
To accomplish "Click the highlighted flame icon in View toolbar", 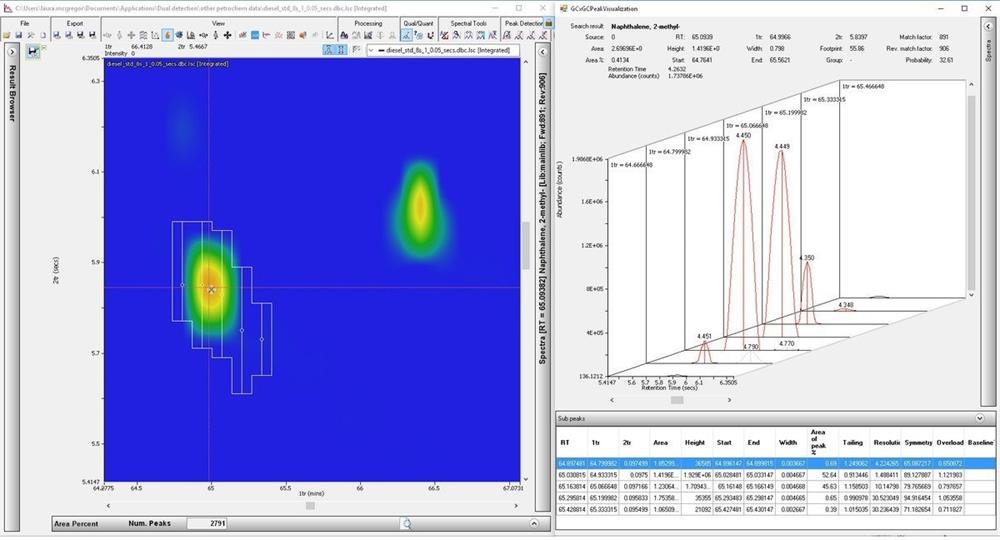I will pyautogui.click(x=166, y=35).
